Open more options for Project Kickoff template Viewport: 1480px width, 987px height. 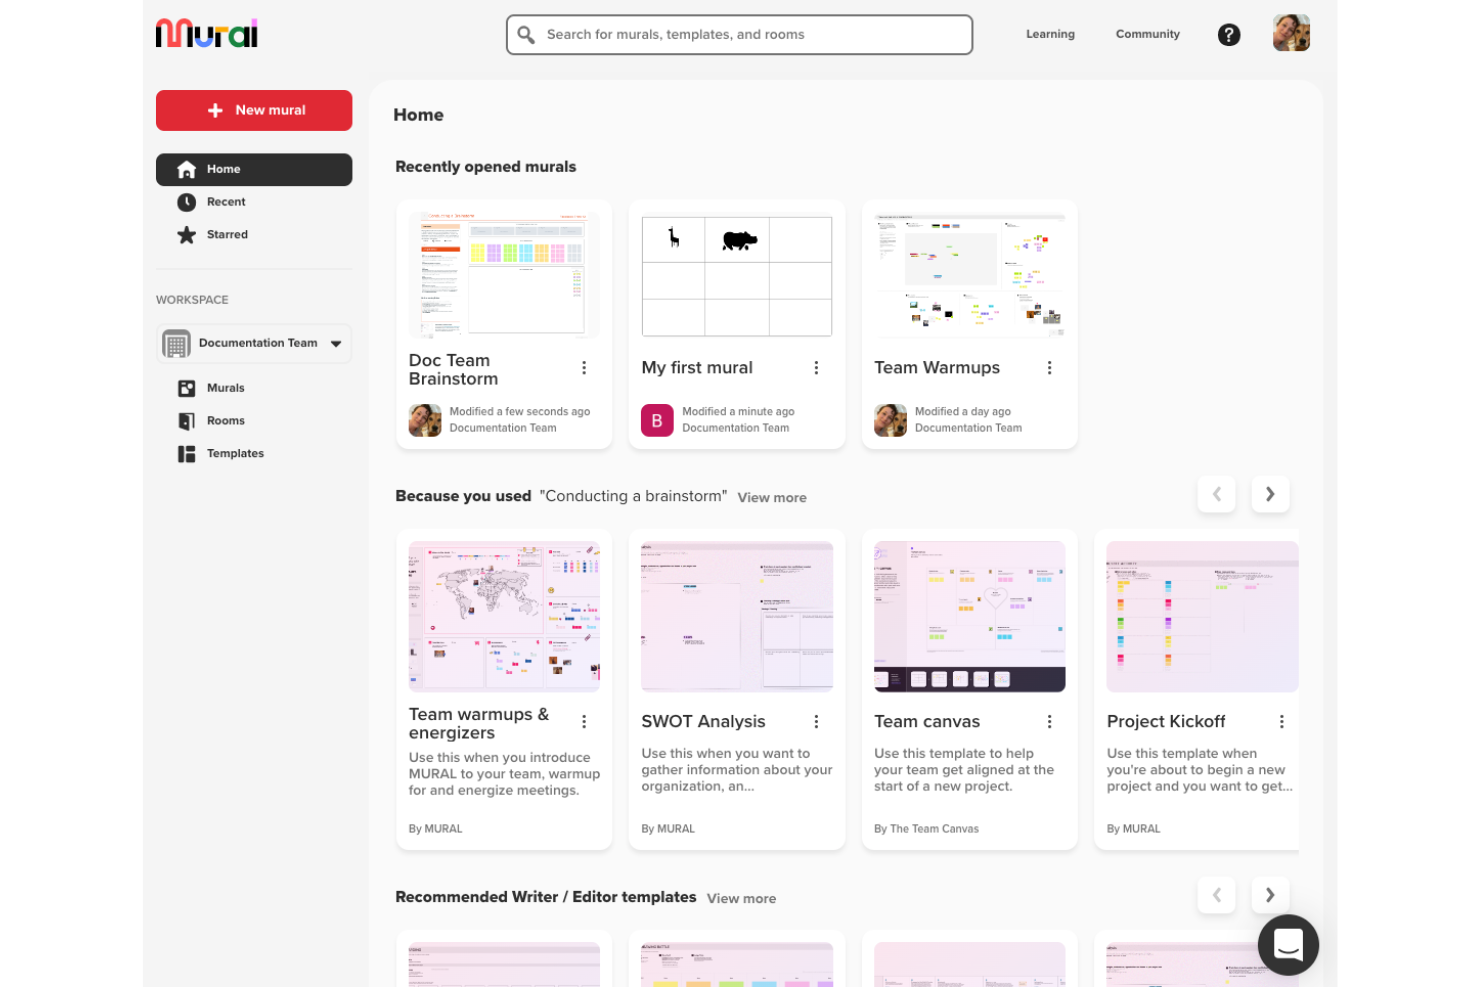[x=1281, y=722]
